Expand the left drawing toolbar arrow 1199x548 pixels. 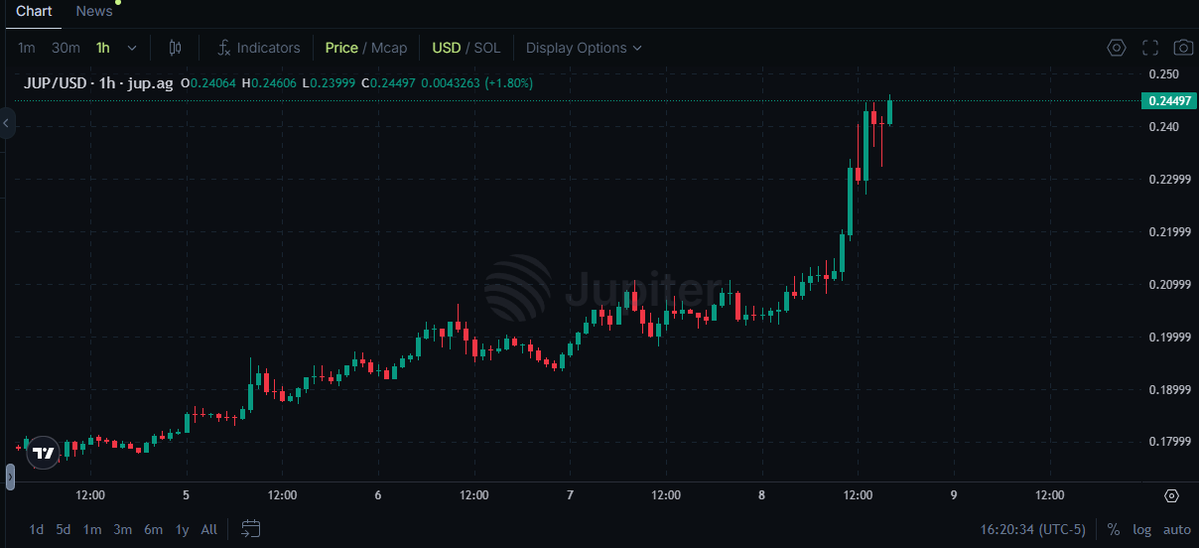[x=7, y=123]
